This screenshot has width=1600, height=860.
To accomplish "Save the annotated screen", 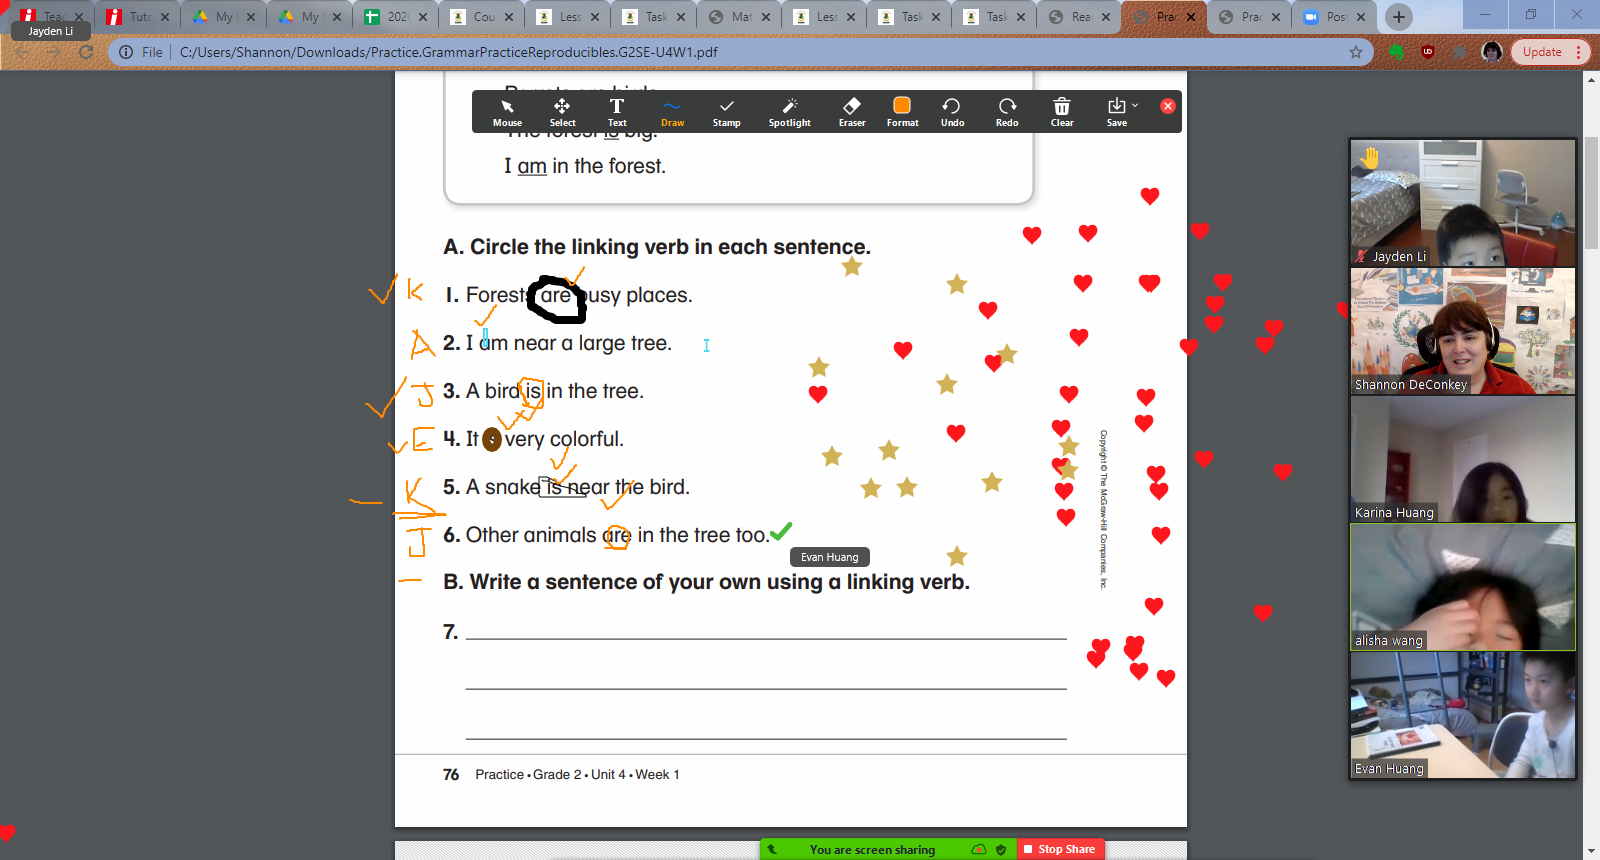I will [1116, 112].
